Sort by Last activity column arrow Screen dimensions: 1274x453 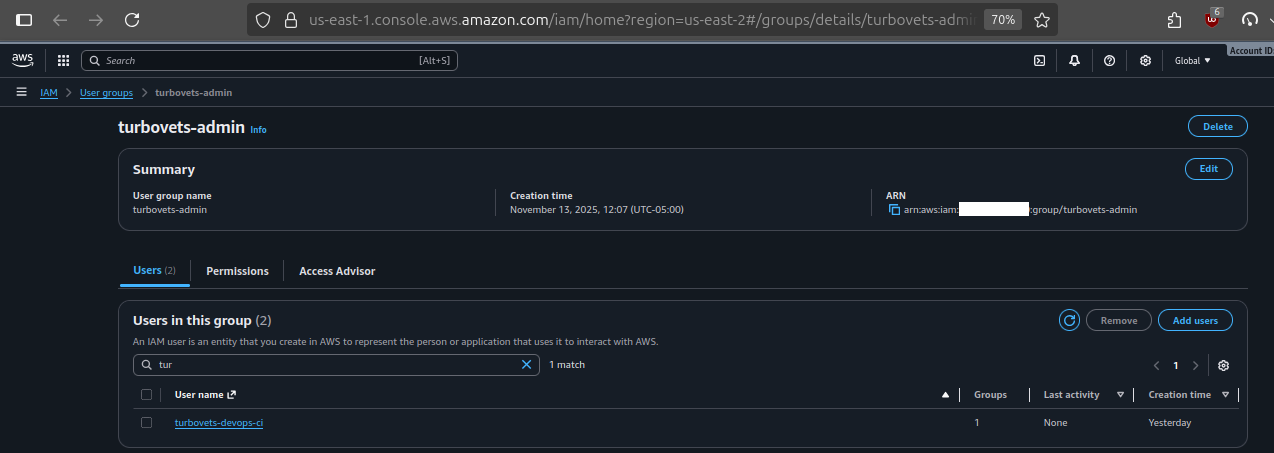click(1120, 395)
